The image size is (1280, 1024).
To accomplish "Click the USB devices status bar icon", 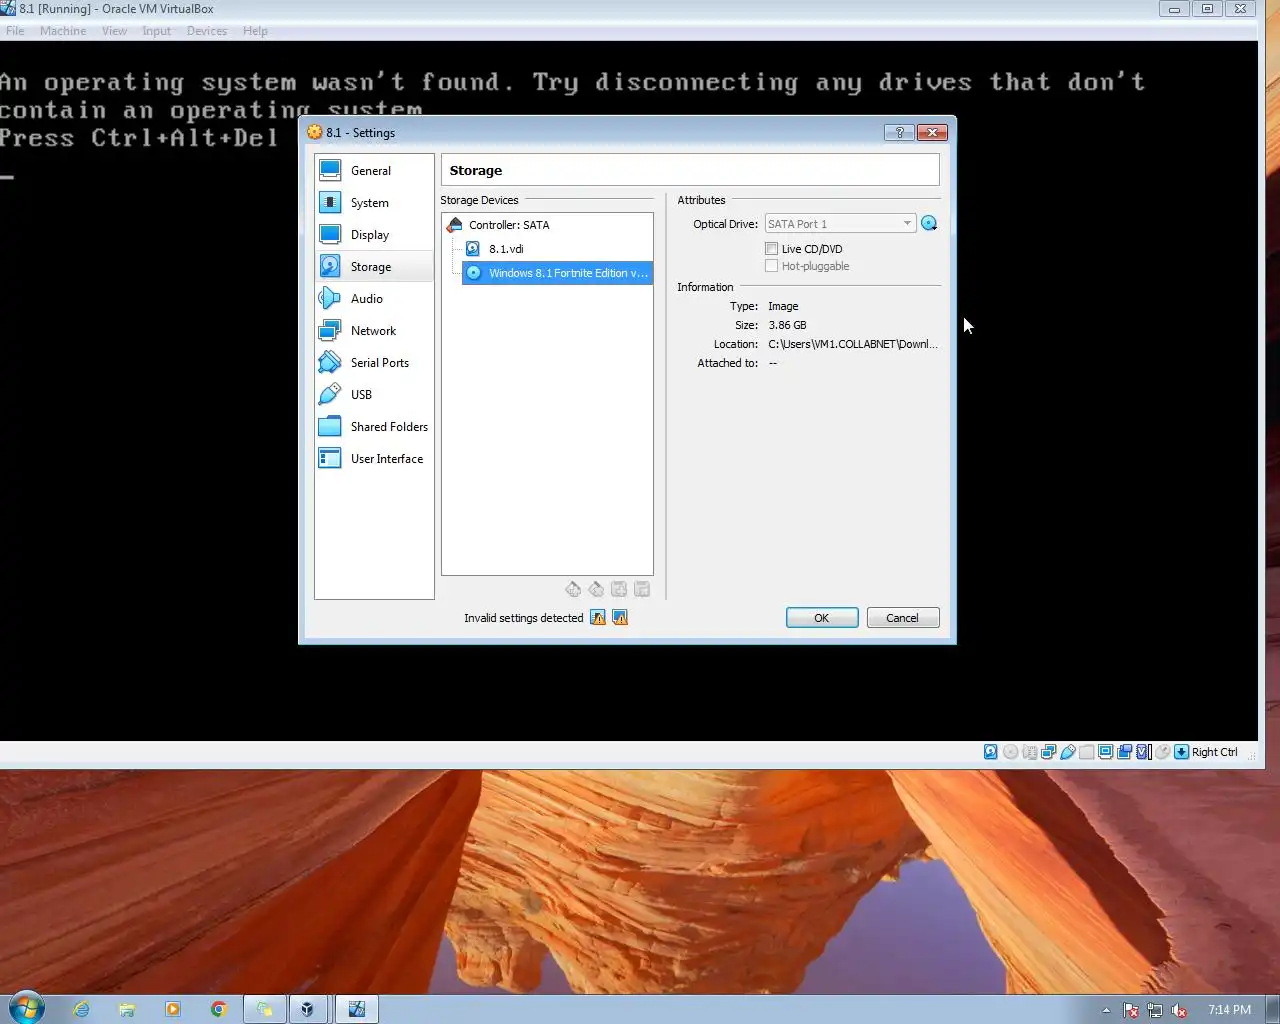I will (1067, 752).
